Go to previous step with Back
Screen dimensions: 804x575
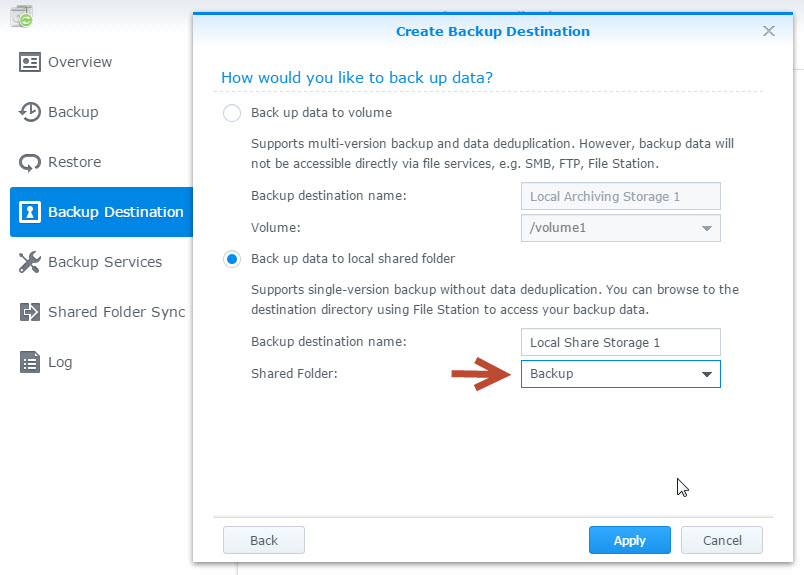264,540
